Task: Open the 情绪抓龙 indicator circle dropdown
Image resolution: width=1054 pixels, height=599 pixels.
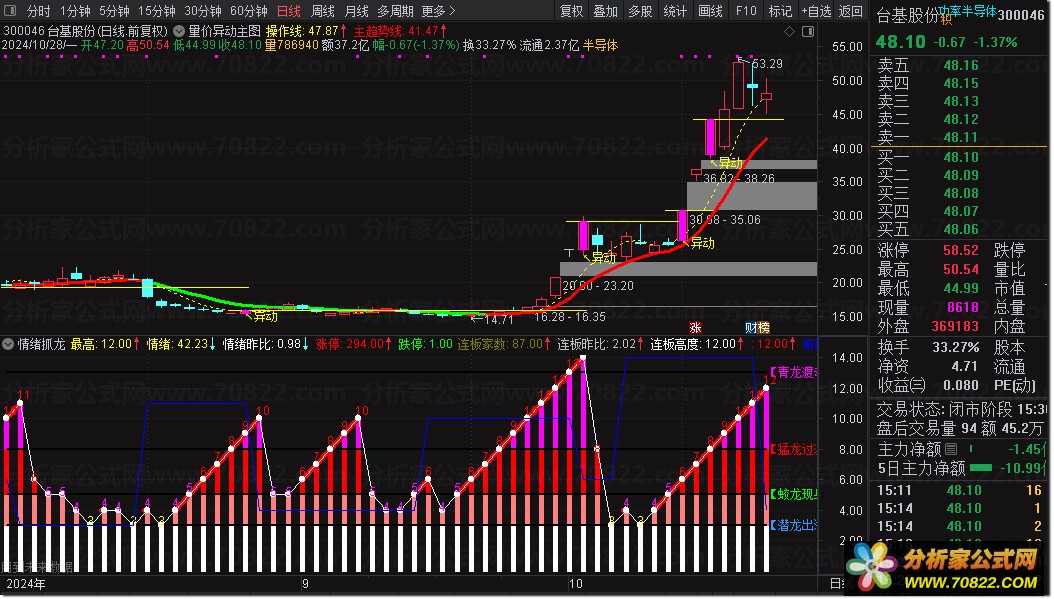Action: coord(8,344)
